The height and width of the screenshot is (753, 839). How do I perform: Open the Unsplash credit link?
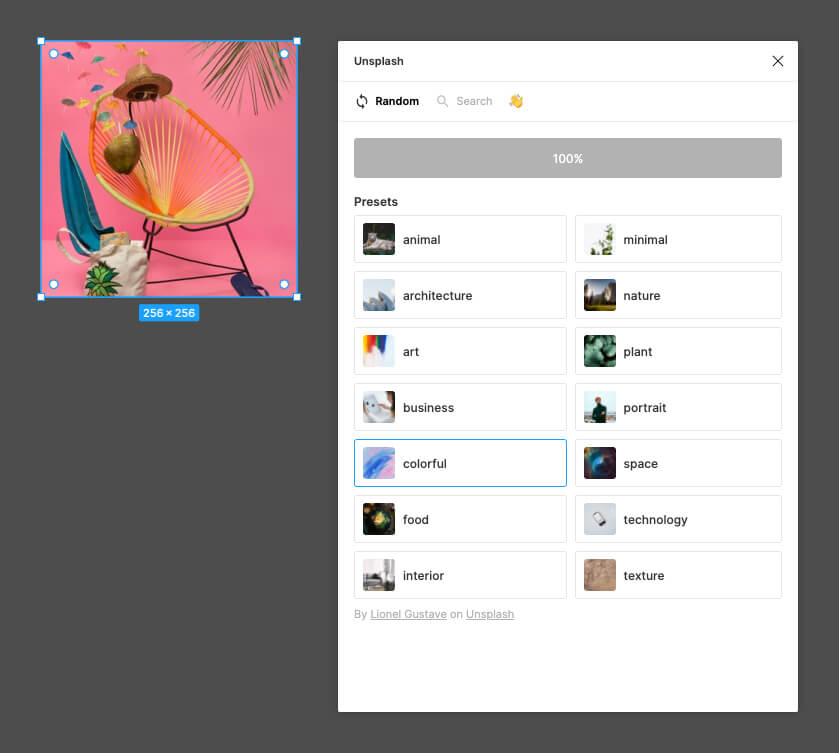coord(490,614)
